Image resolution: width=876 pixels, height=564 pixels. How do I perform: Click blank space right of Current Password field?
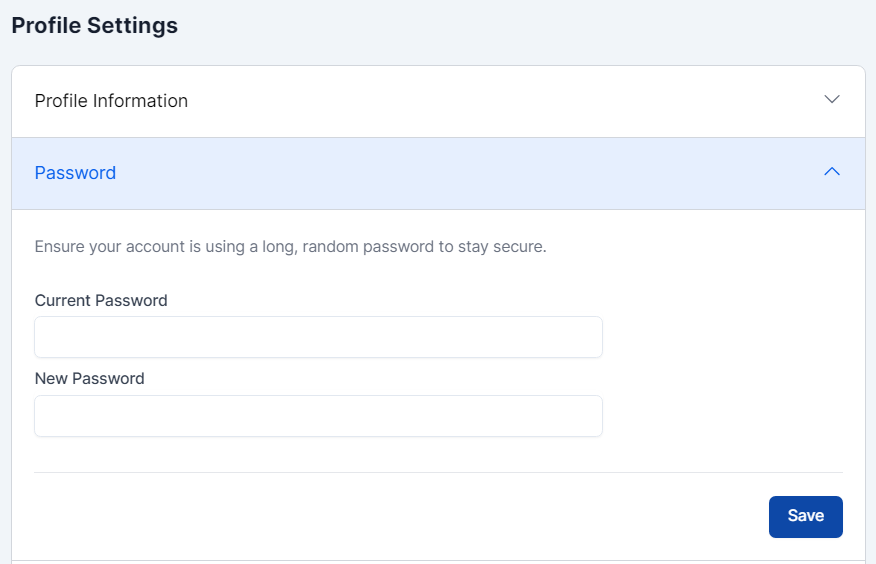(x=722, y=337)
